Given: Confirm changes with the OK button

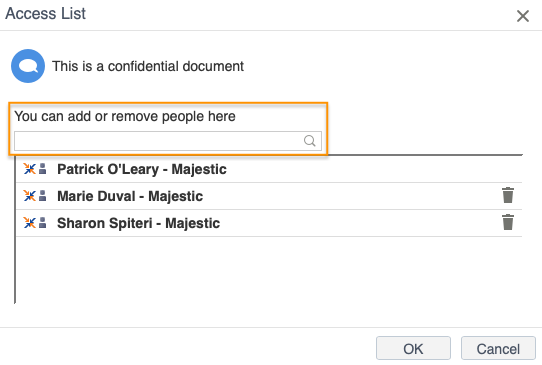Looking at the screenshot, I should [x=413, y=348].
